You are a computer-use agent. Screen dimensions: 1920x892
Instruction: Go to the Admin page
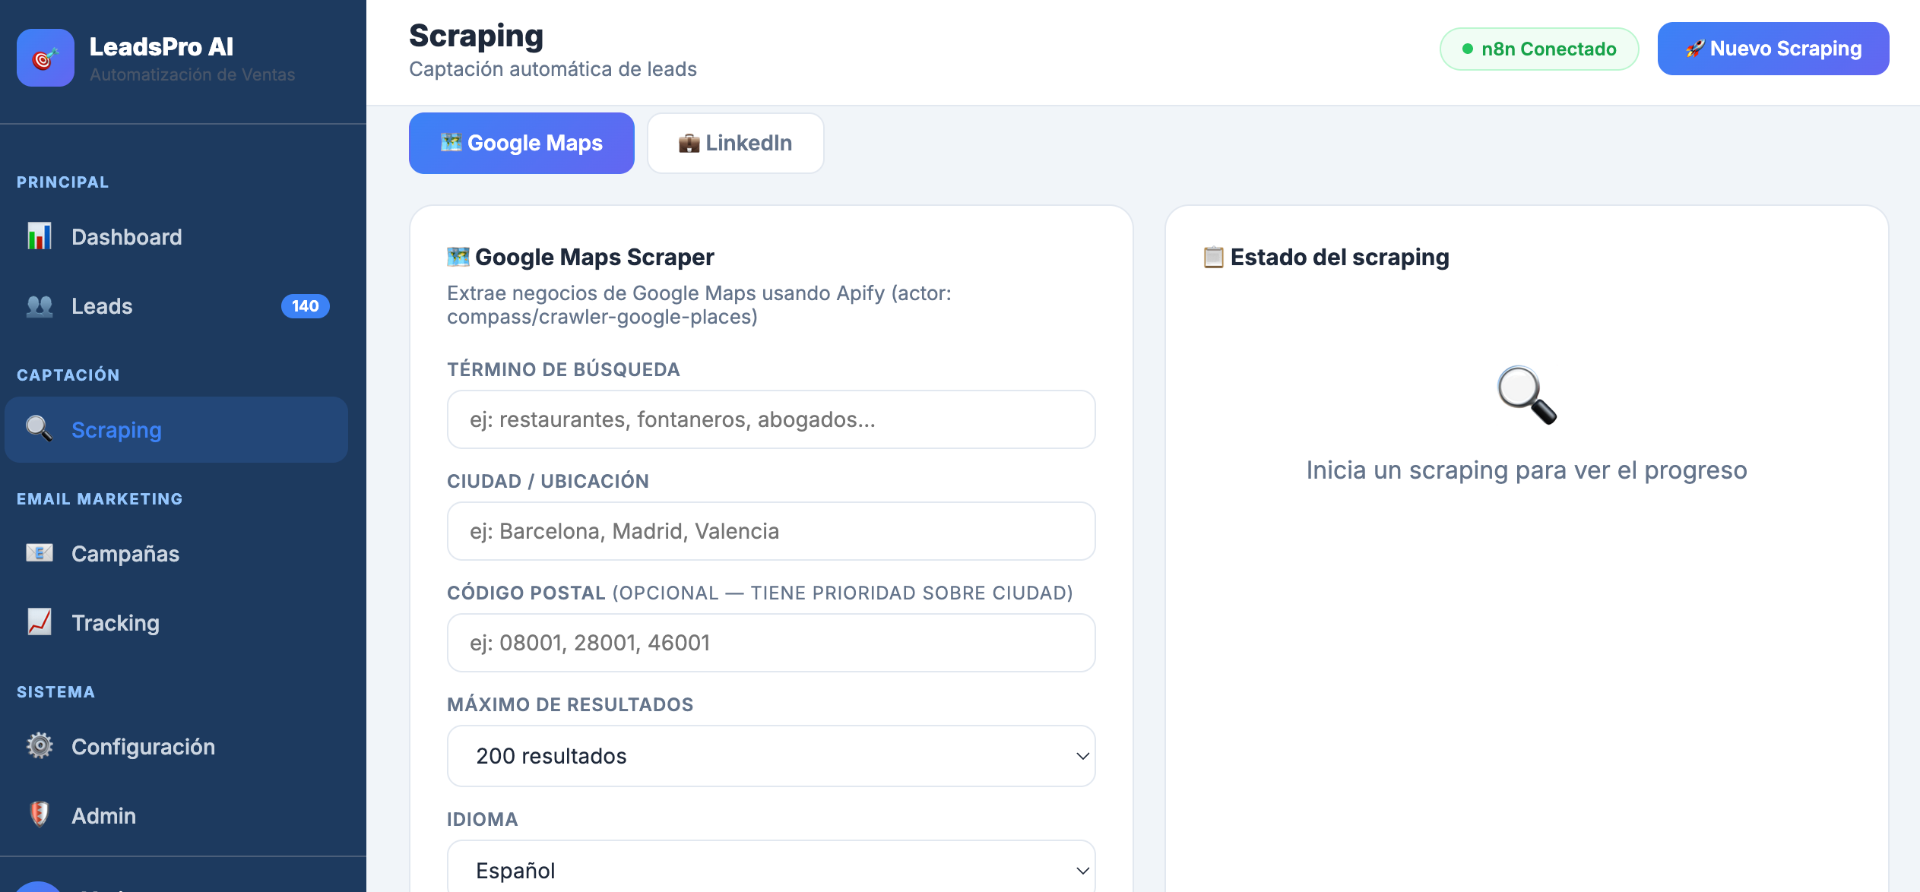pyautogui.click(x=177, y=815)
